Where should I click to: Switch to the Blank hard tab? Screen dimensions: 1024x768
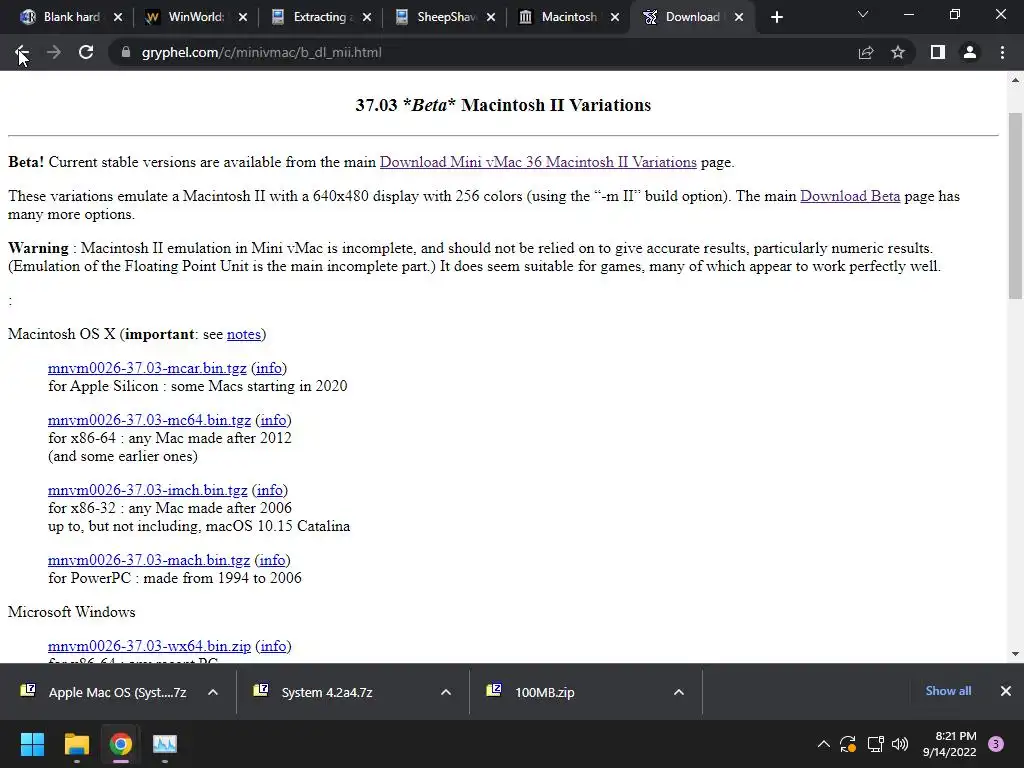pyautogui.click(x=71, y=17)
